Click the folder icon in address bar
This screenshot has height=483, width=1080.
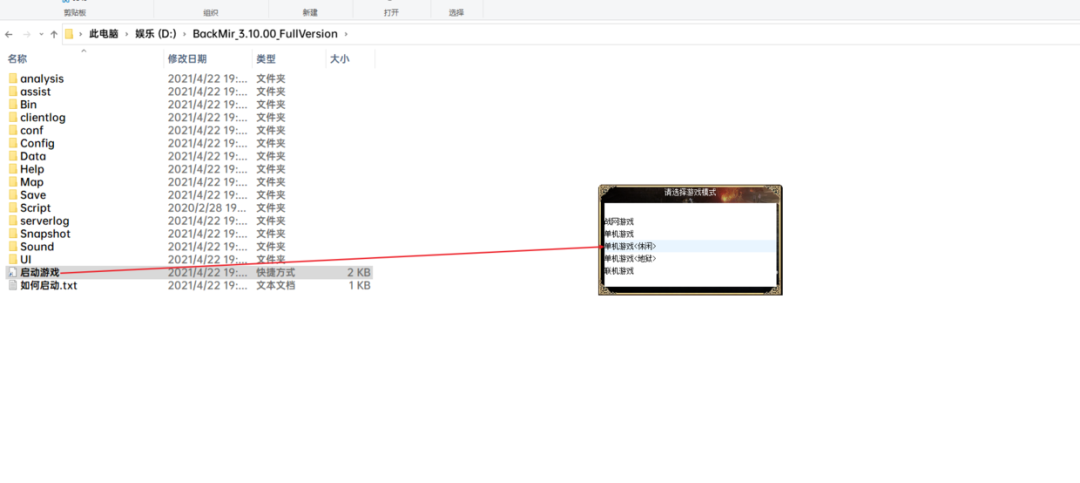69,34
